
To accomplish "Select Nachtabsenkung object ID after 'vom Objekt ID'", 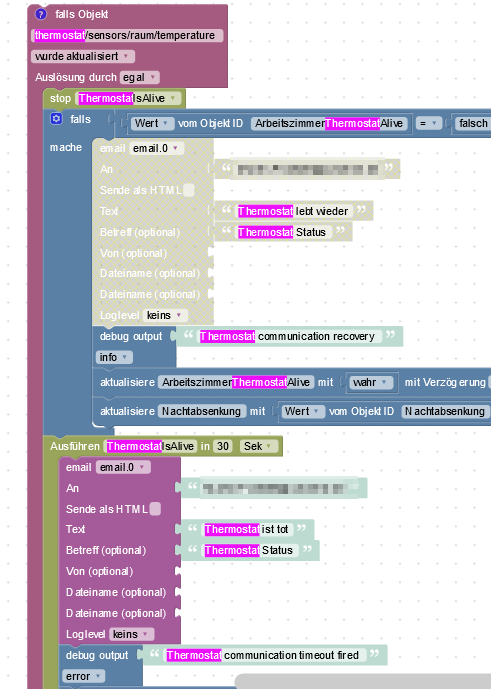I will (x=444, y=411).
